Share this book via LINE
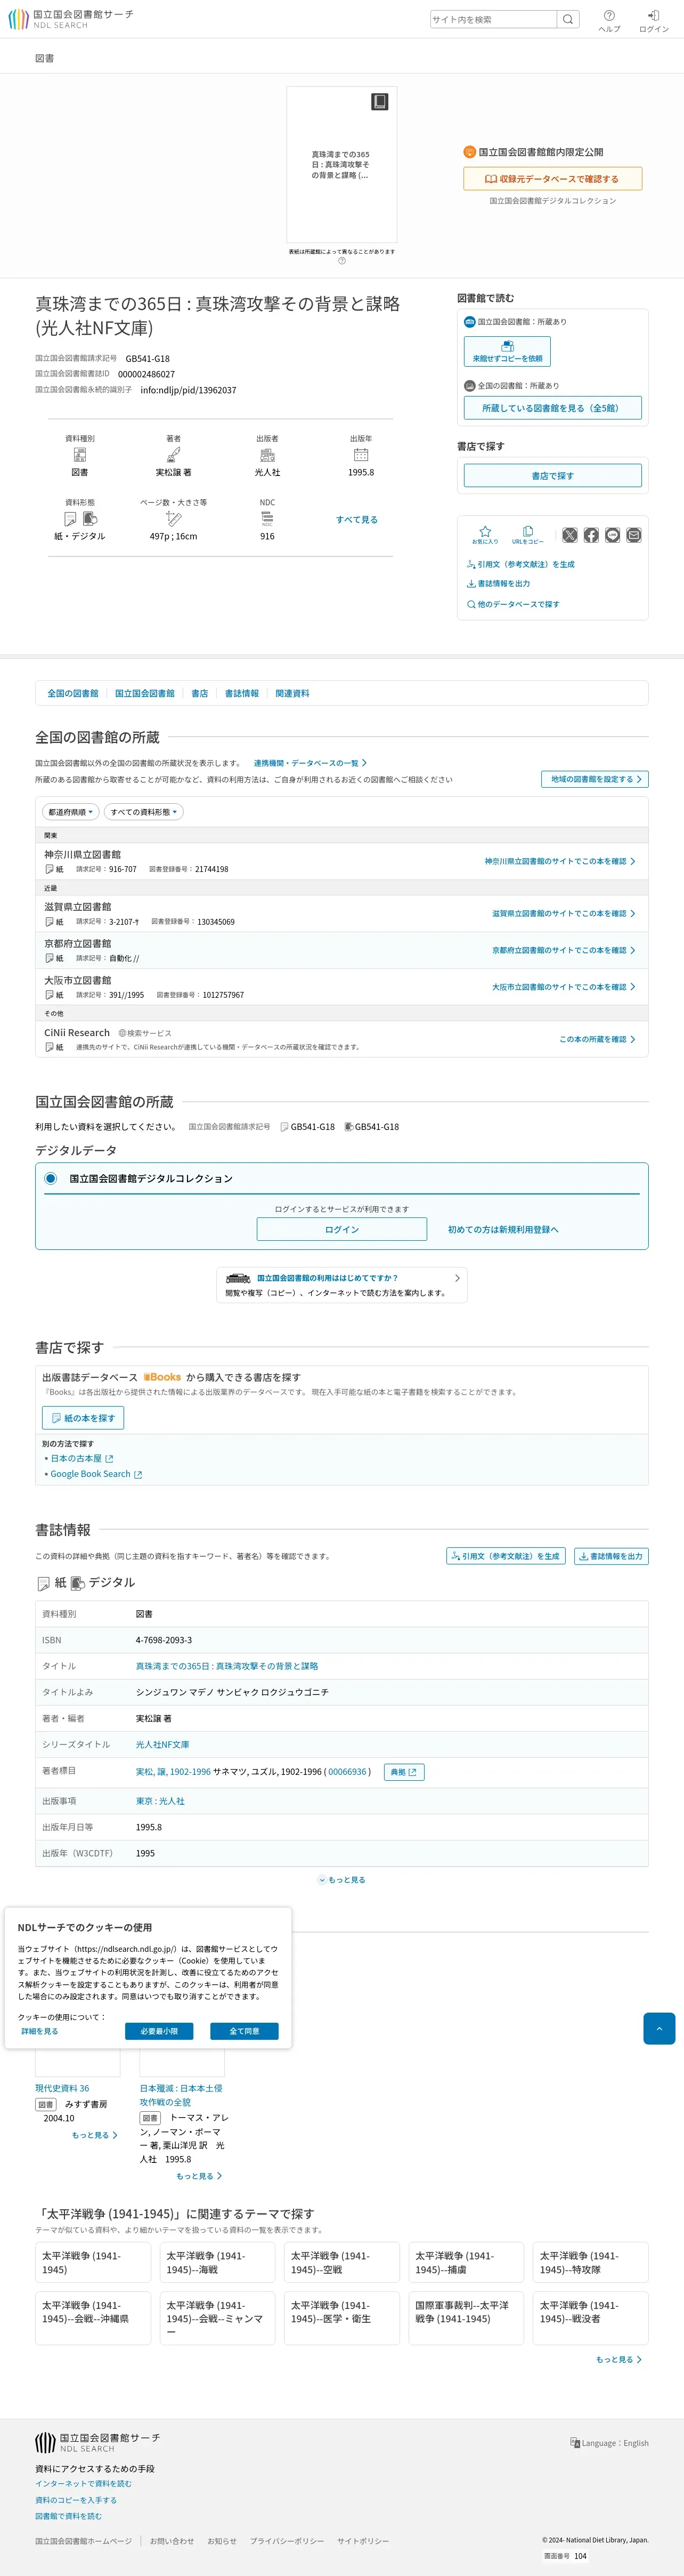Viewport: 684px width, 2576px height. 613,535
